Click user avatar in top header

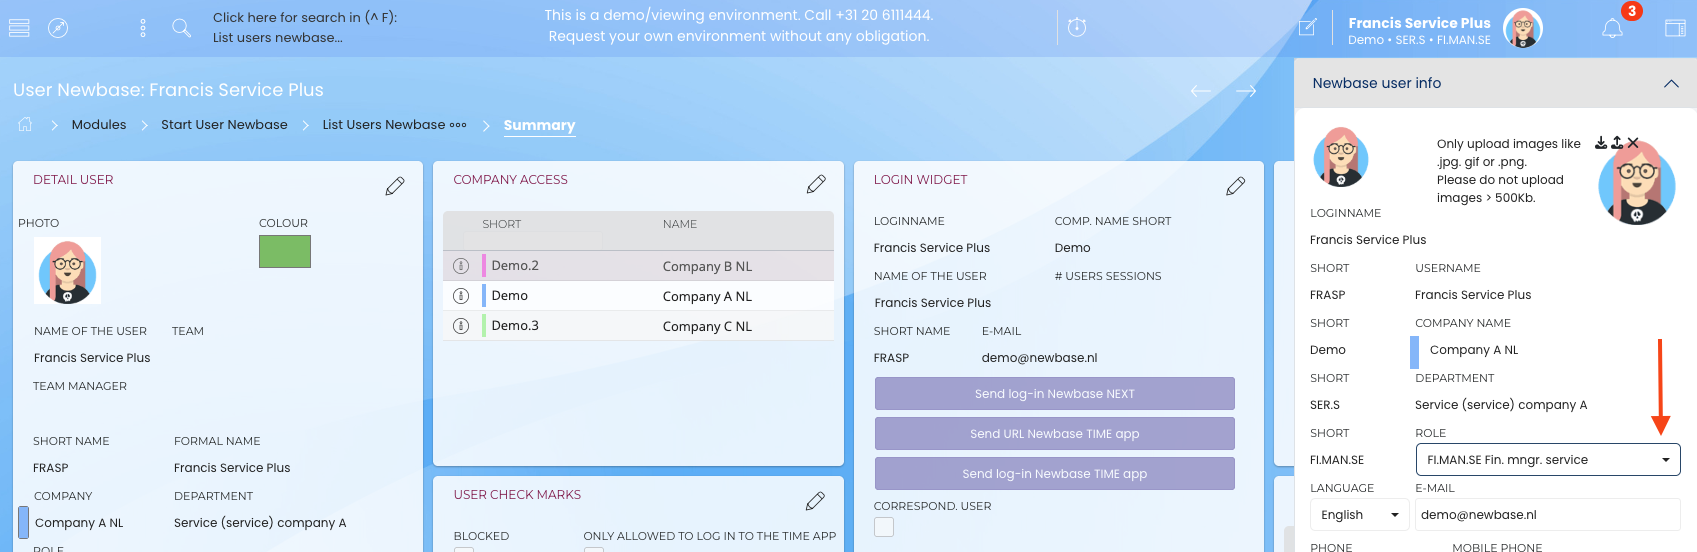coord(1523,28)
